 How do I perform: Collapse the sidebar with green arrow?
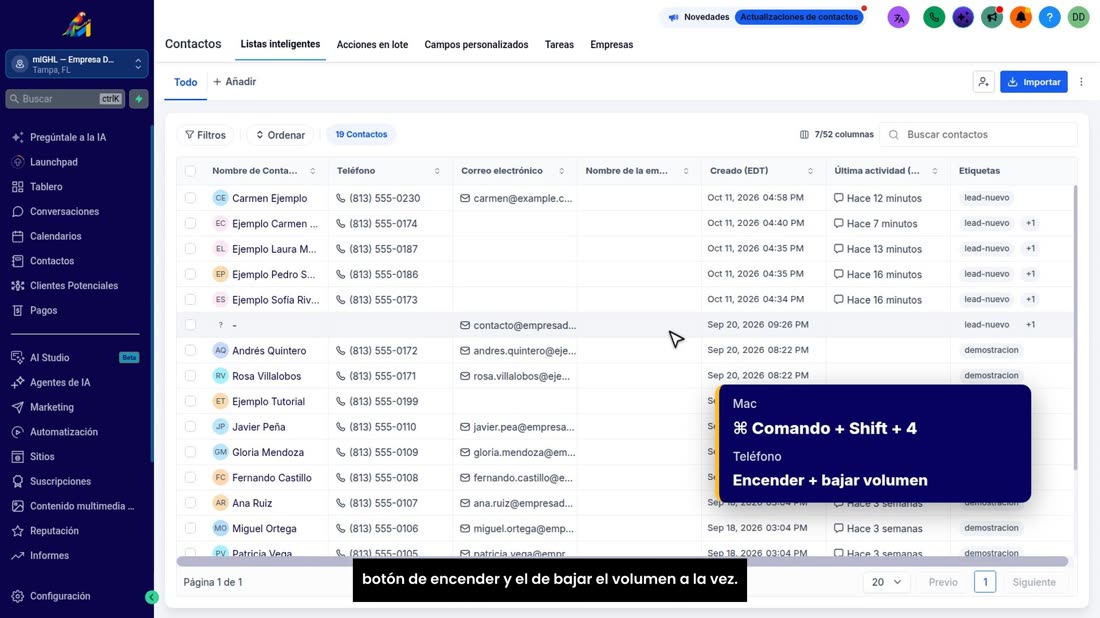(x=152, y=597)
